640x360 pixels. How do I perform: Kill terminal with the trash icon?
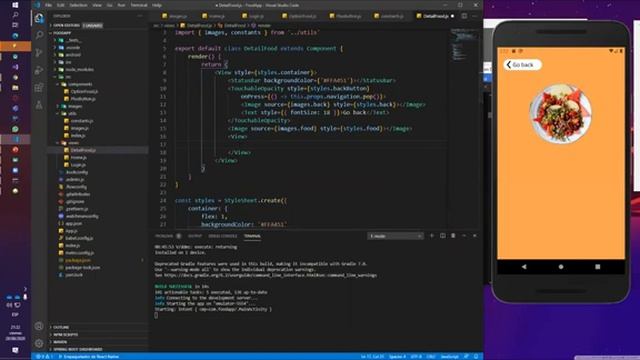[x=453, y=236]
